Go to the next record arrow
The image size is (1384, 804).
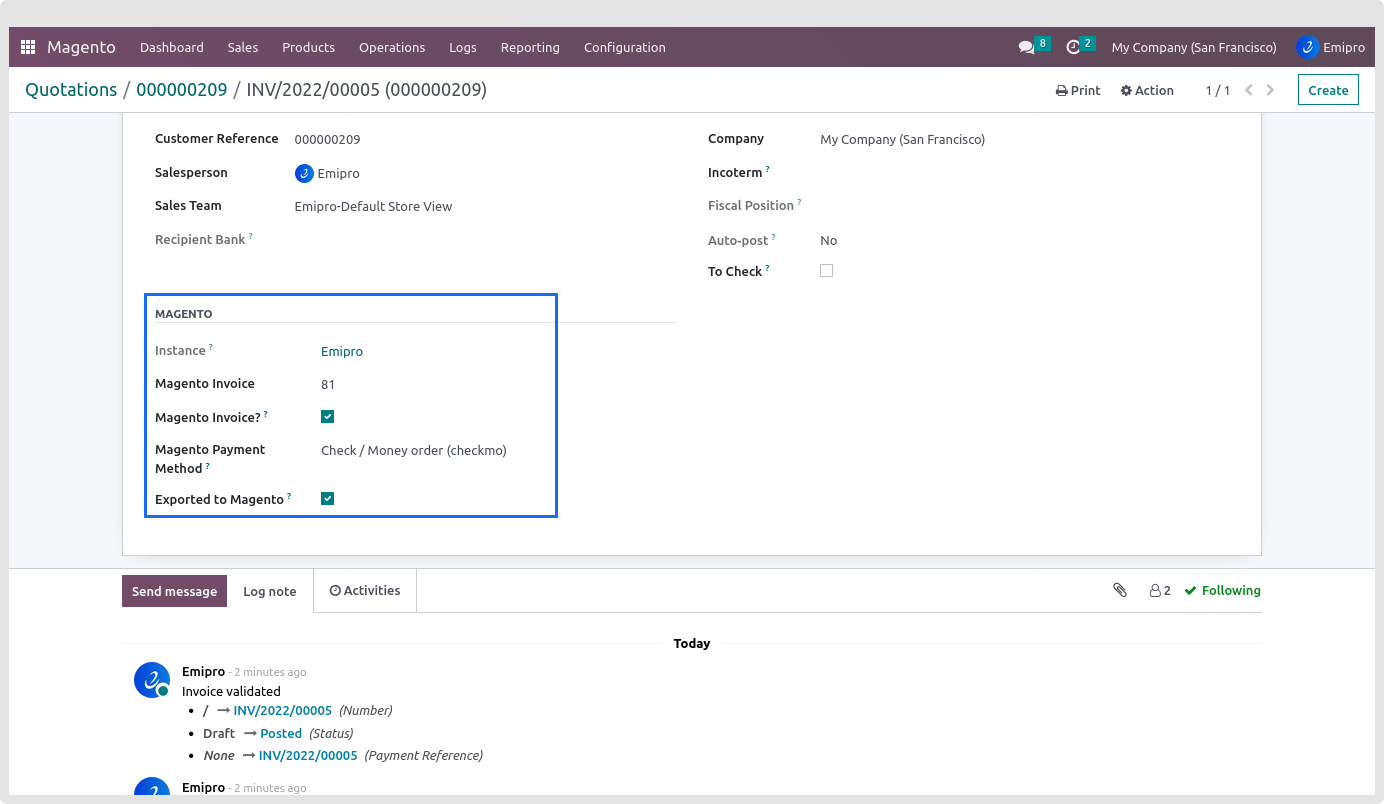pyautogui.click(x=1270, y=90)
